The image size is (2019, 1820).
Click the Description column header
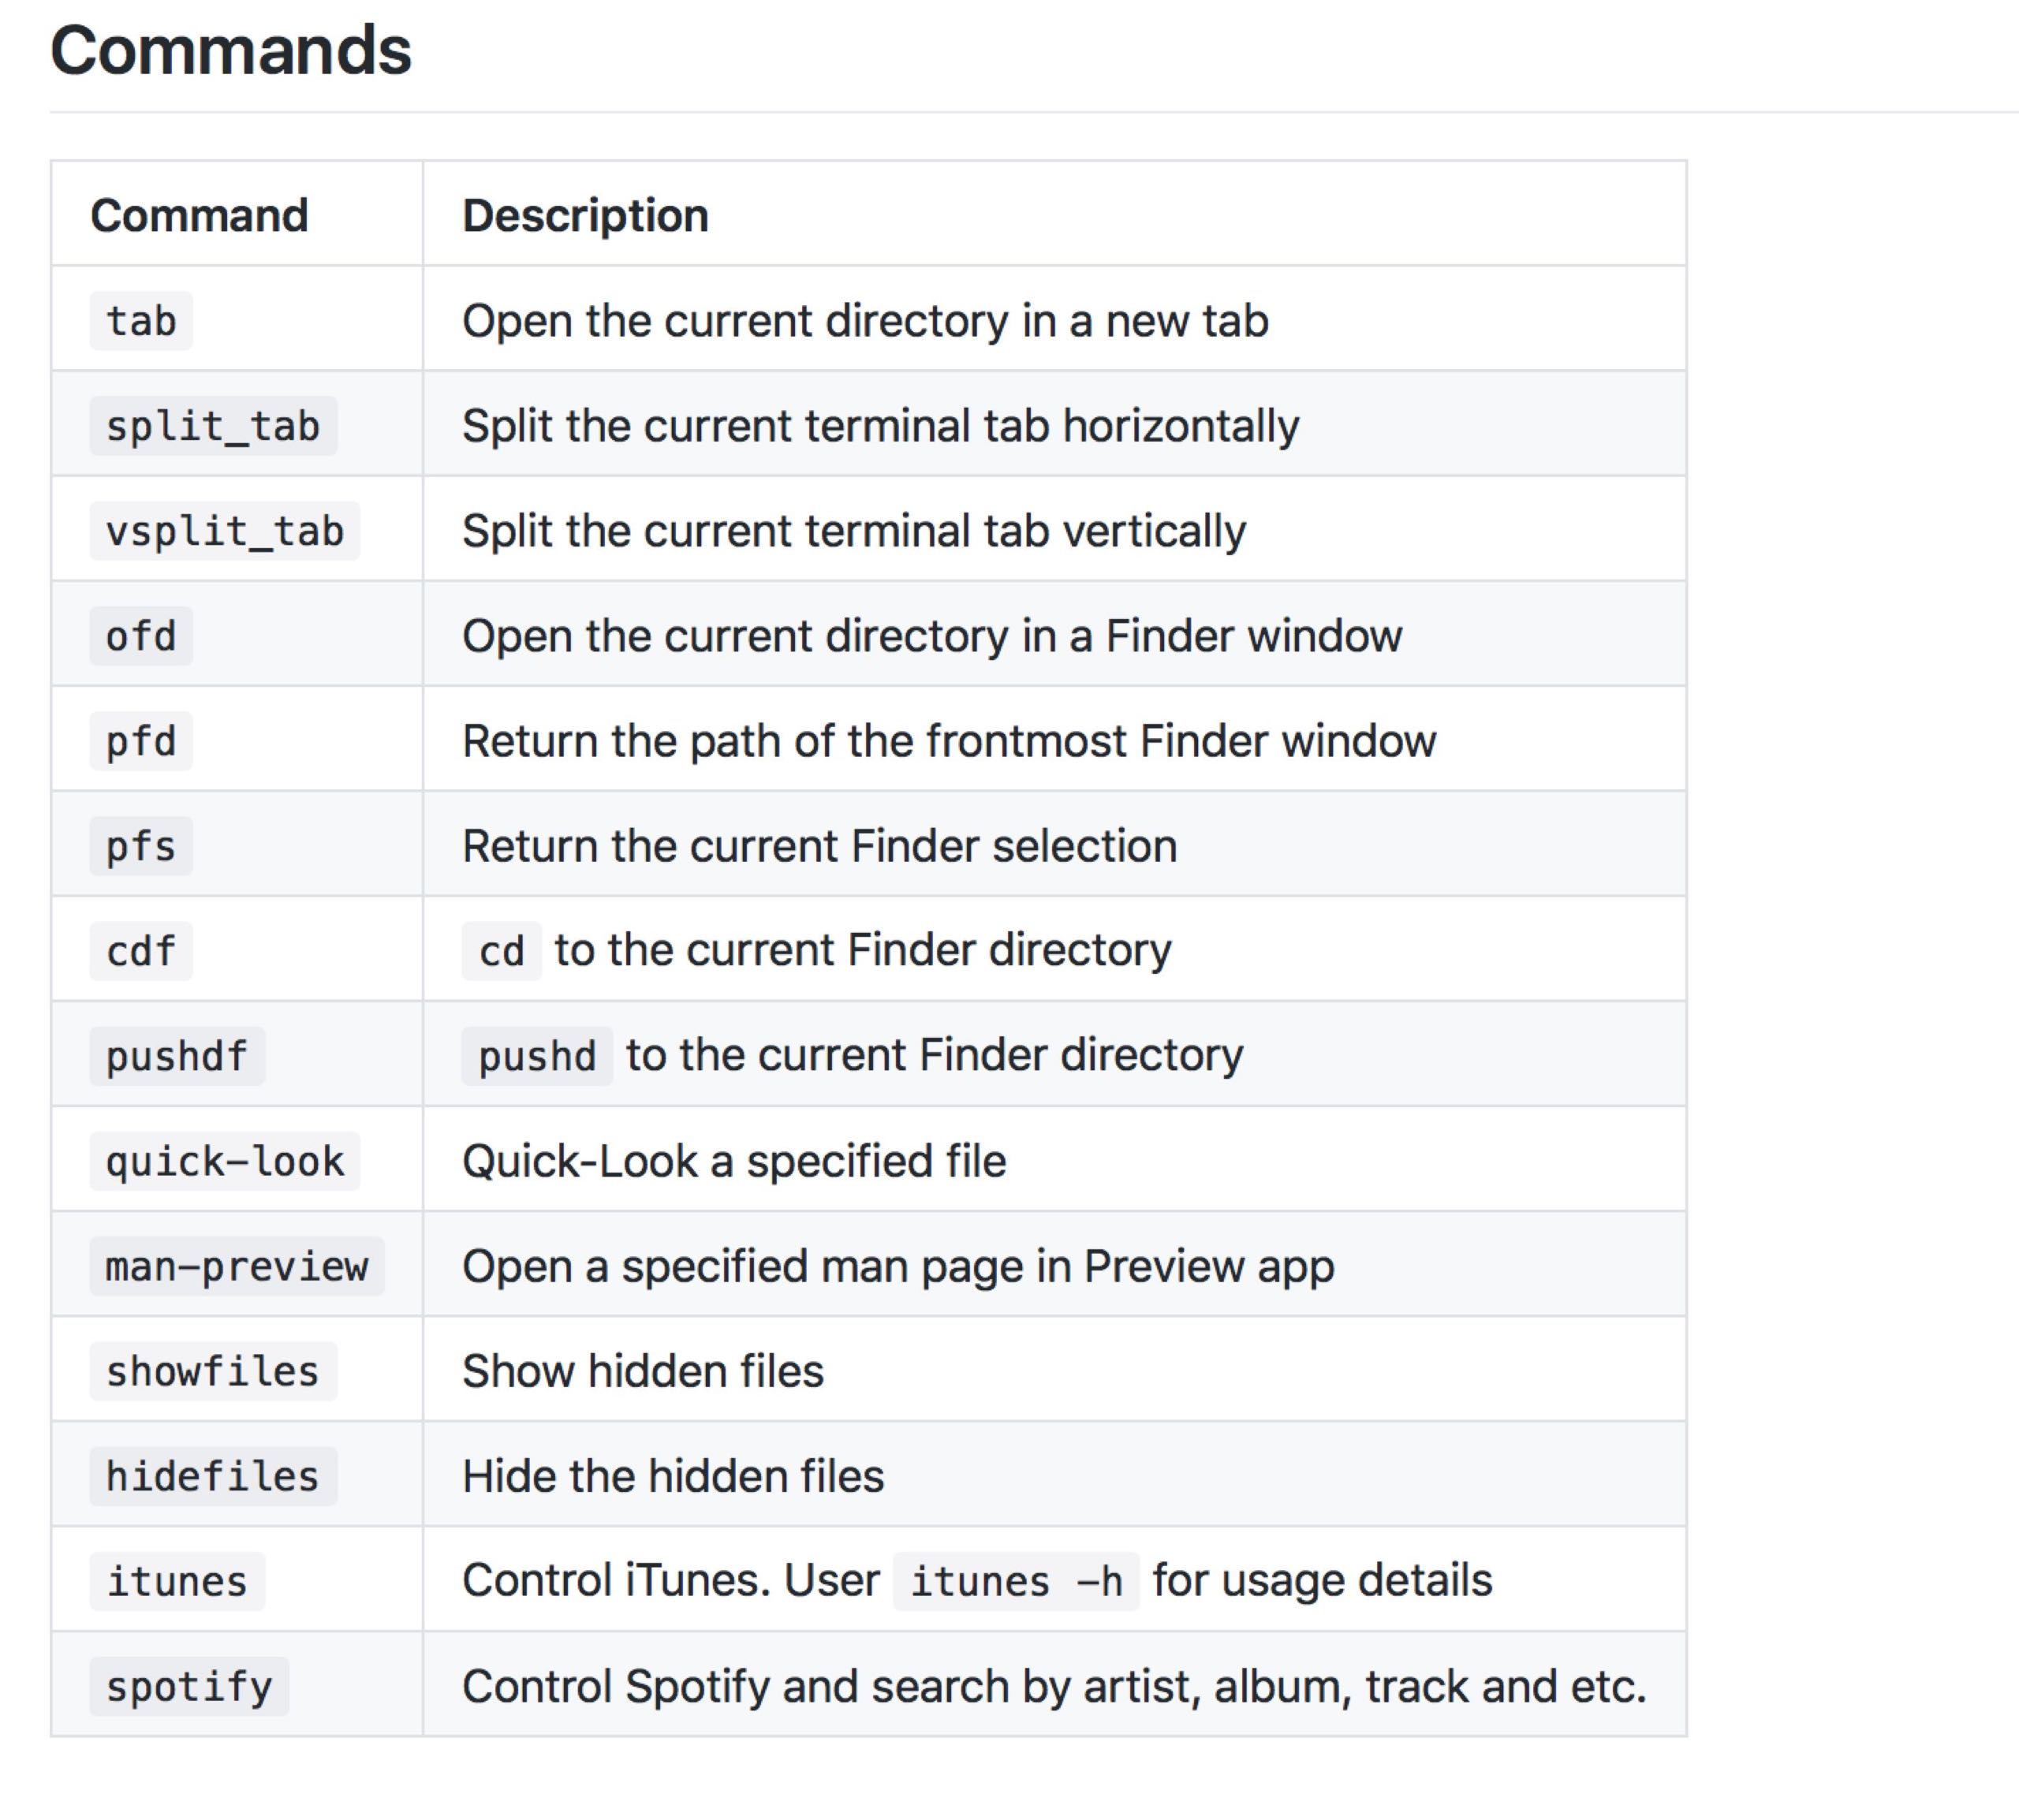coord(585,216)
